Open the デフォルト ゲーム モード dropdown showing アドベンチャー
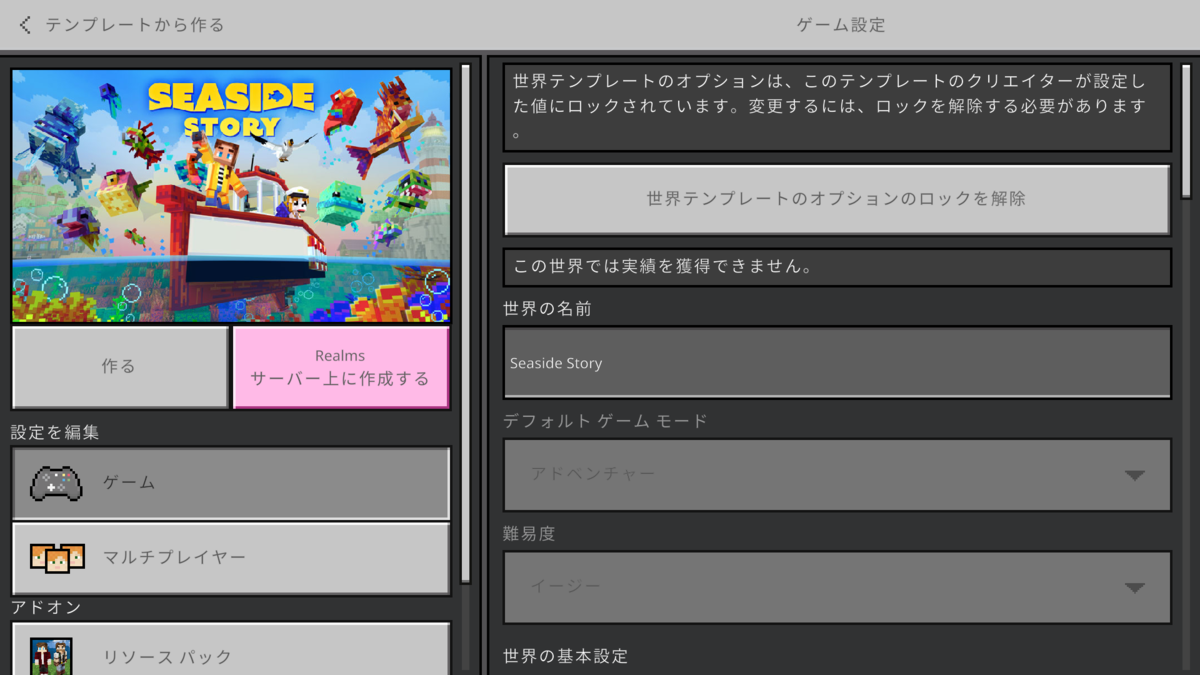The image size is (1200, 675). point(837,474)
